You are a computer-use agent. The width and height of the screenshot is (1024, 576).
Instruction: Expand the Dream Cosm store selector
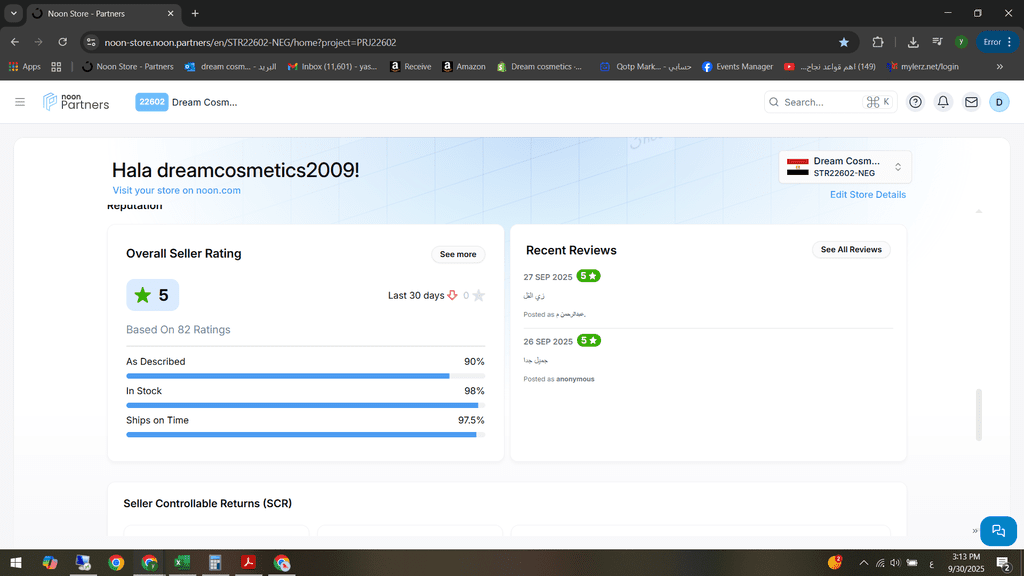click(845, 167)
